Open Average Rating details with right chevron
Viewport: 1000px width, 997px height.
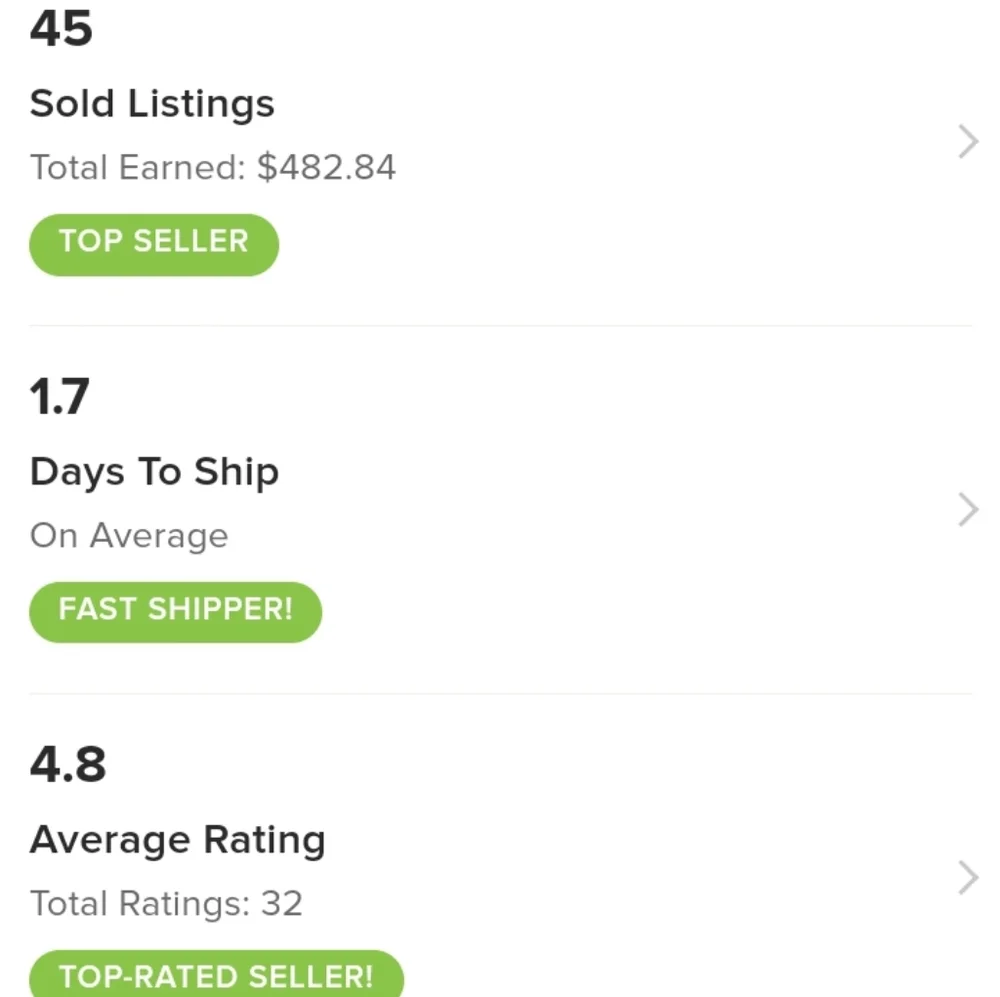coord(967,878)
